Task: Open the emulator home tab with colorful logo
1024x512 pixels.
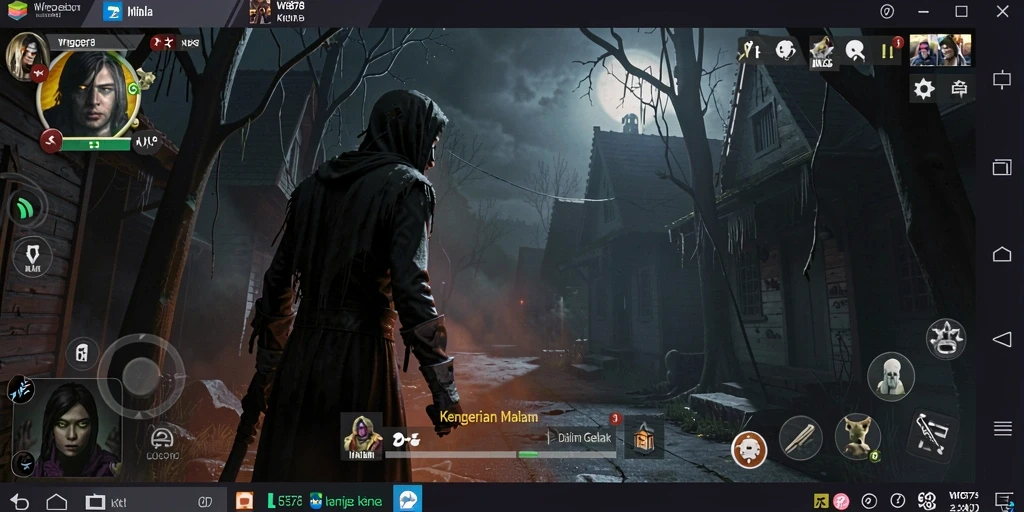Action: tap(44, 10)
